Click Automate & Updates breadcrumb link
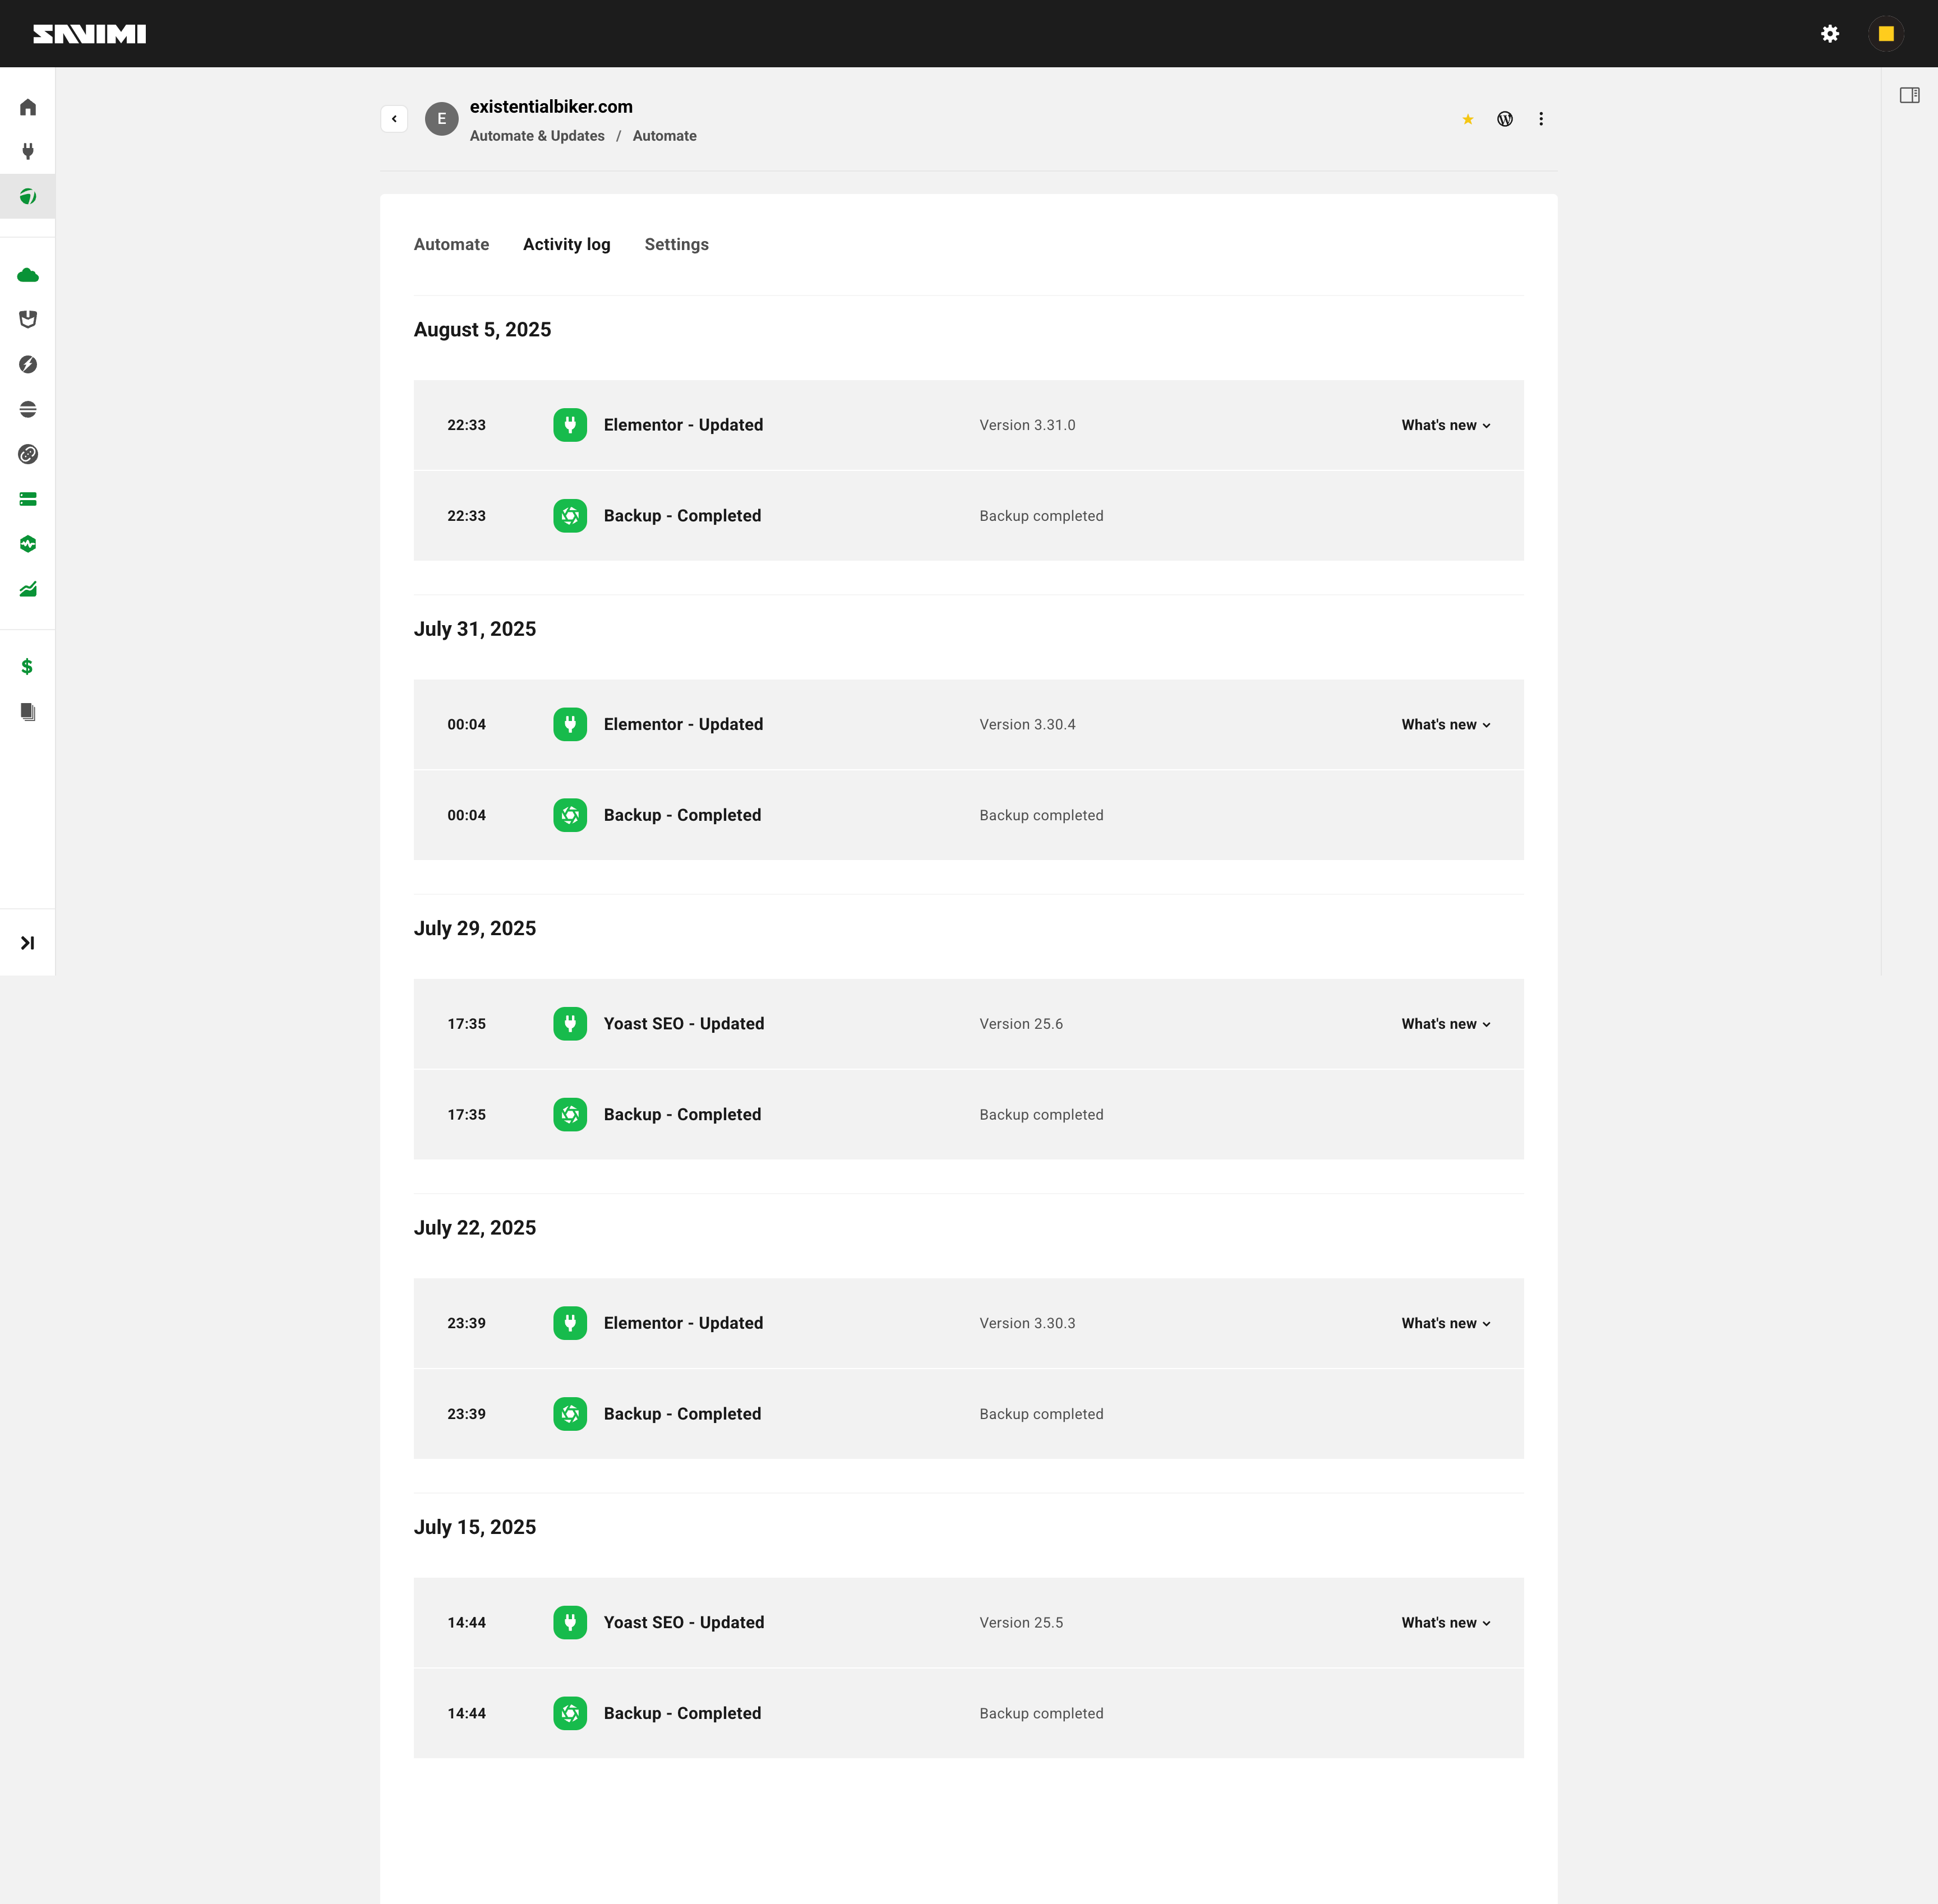1938x1904 pixels. click(x=537, y=136)
